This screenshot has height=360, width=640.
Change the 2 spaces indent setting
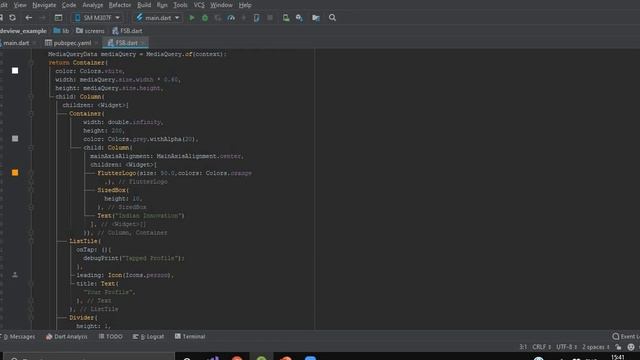(596, 347)
